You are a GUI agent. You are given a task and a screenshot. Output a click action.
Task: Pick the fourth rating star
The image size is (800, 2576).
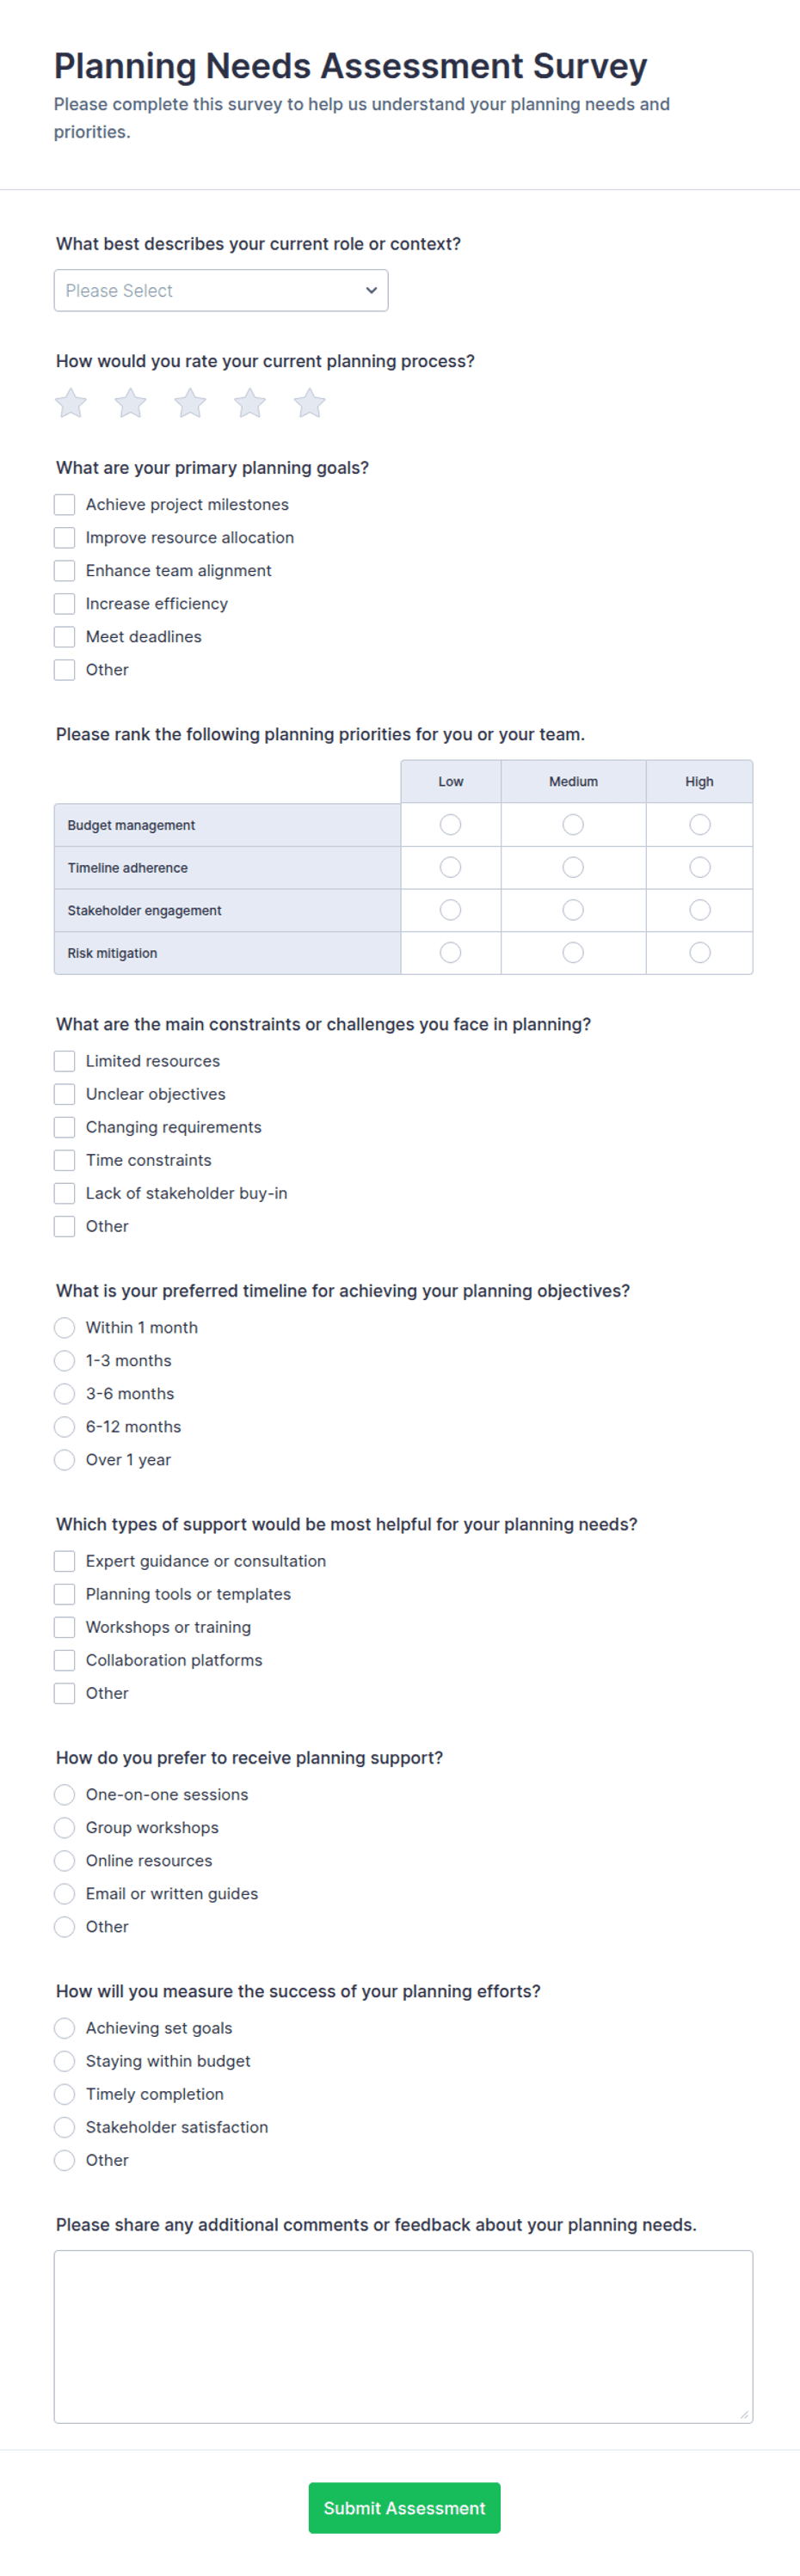pos(250,403)
